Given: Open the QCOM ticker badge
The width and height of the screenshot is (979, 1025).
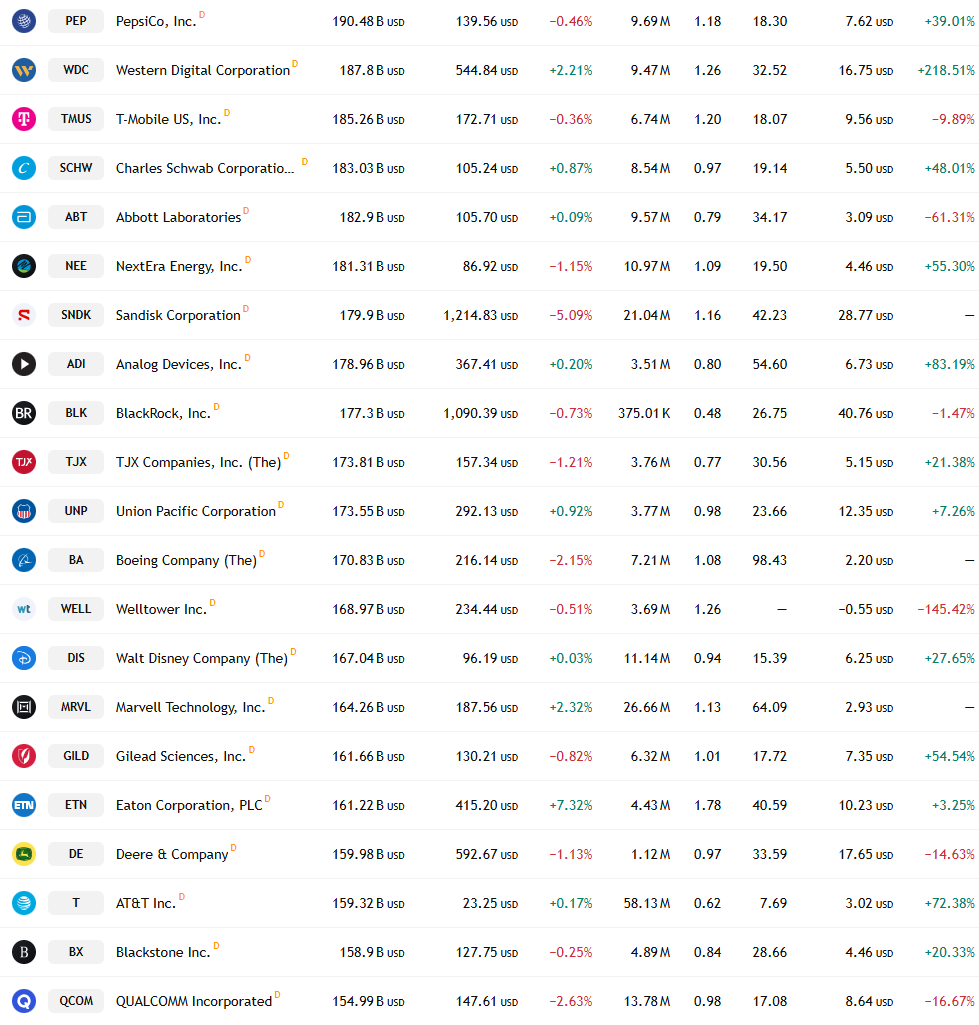Looking at the screenshot, I should 76,1001.
